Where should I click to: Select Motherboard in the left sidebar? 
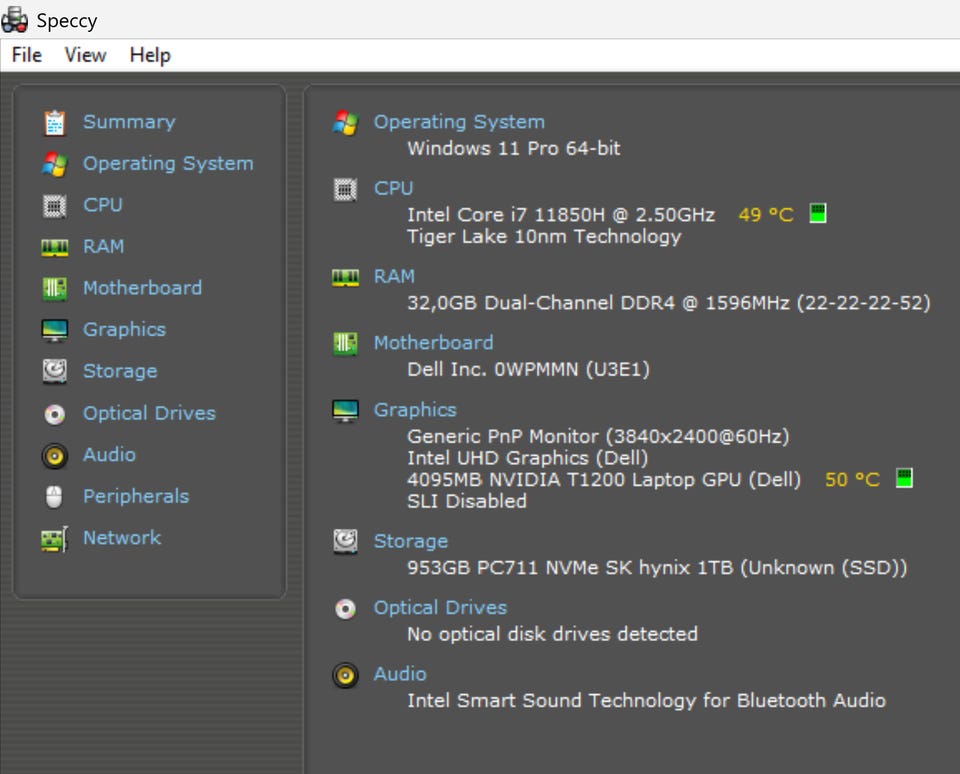click(x=142, y=288)
